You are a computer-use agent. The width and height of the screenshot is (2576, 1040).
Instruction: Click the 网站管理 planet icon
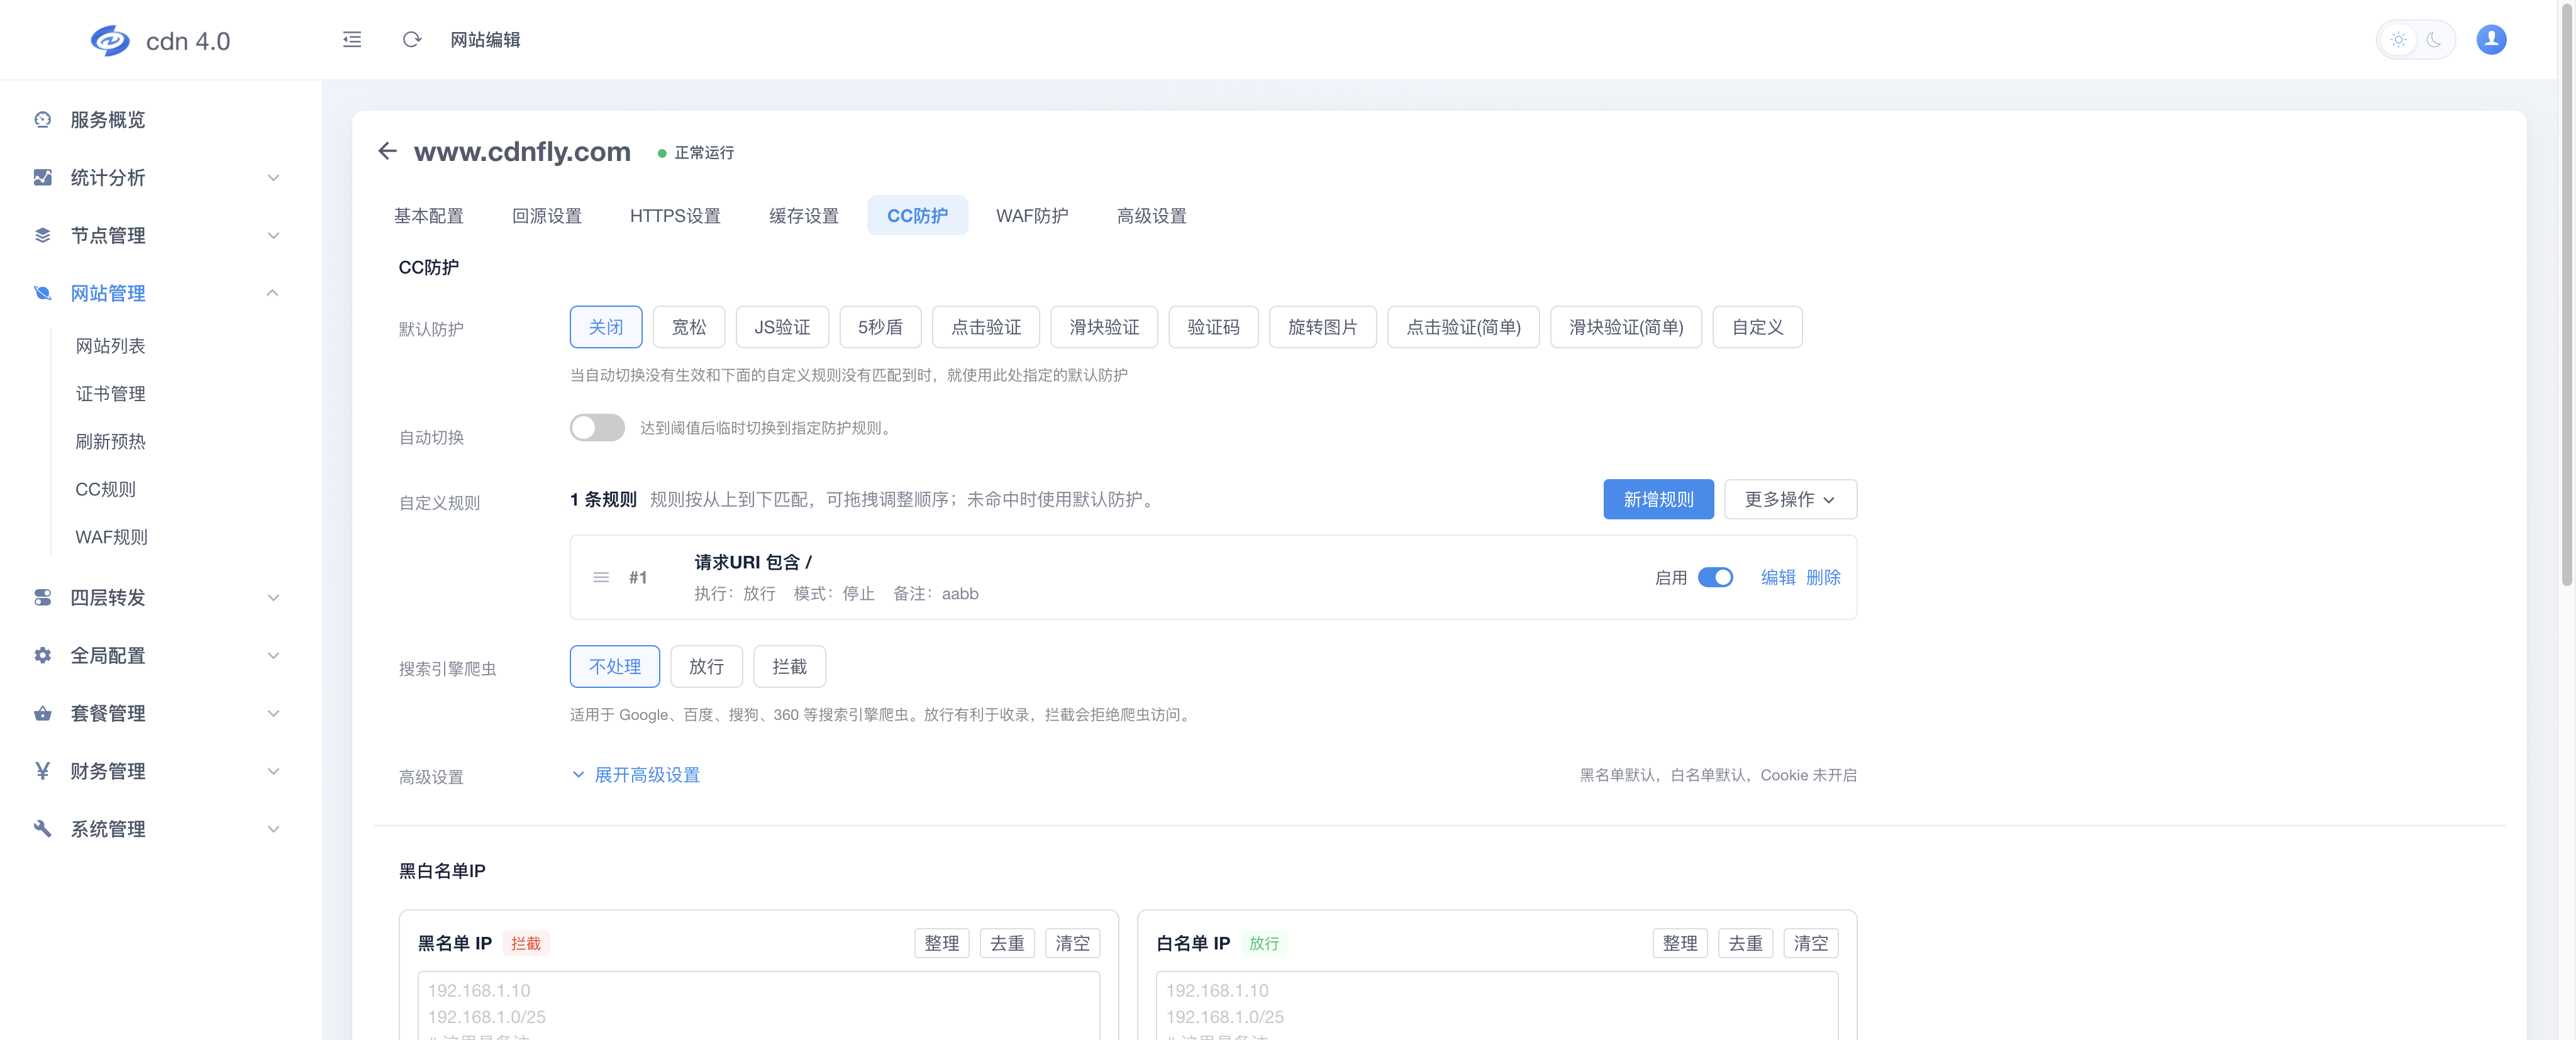42,293
